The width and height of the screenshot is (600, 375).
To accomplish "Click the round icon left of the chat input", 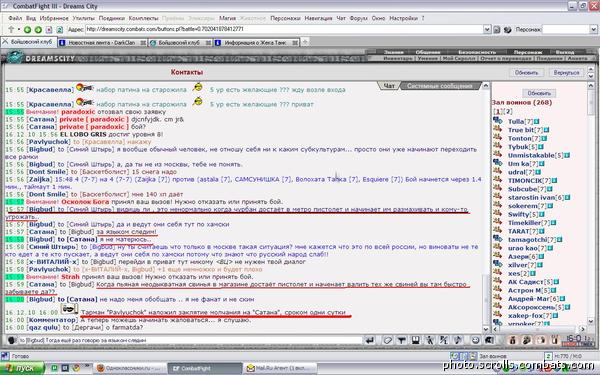I will coord(12,340).
